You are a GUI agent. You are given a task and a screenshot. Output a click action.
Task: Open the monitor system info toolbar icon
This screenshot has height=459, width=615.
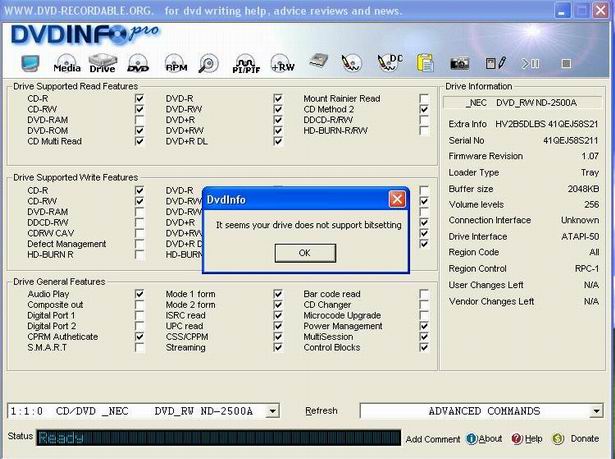(x=30, y=63)
